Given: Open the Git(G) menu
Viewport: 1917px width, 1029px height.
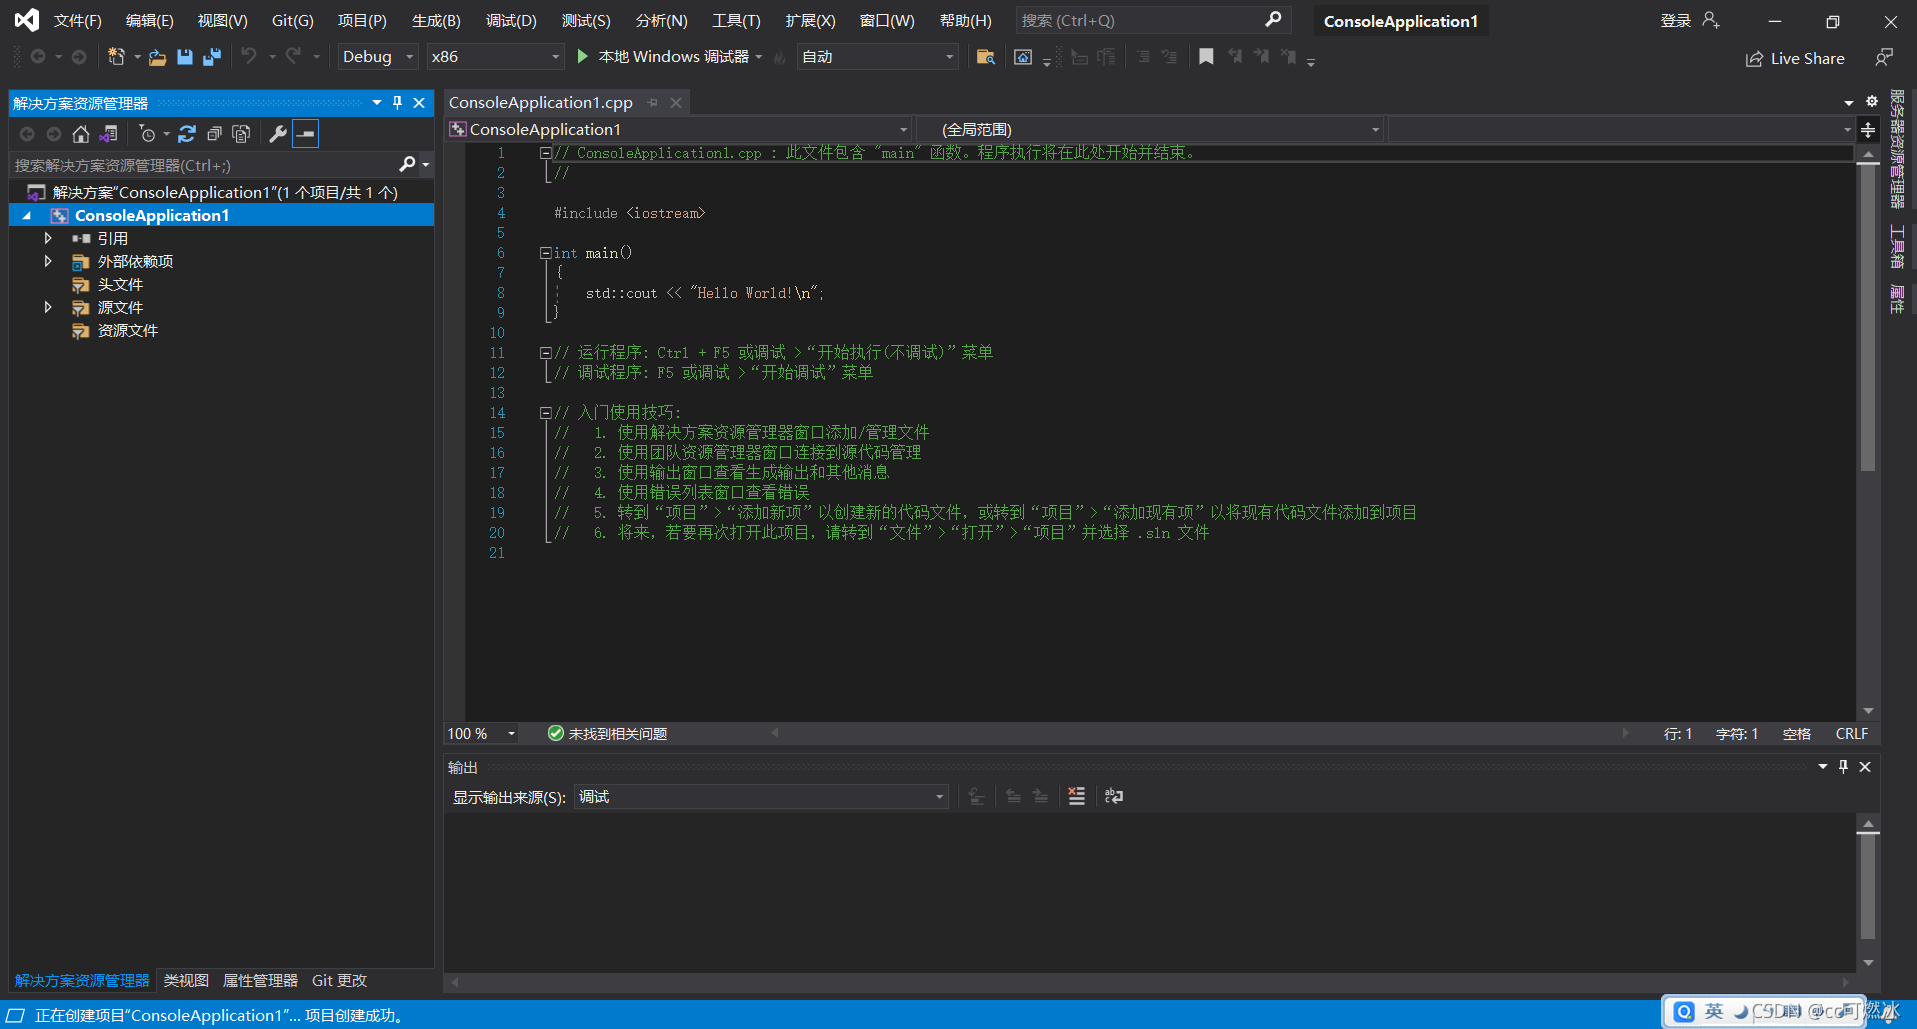Looking at the screenshot, I should click(293, 21).
